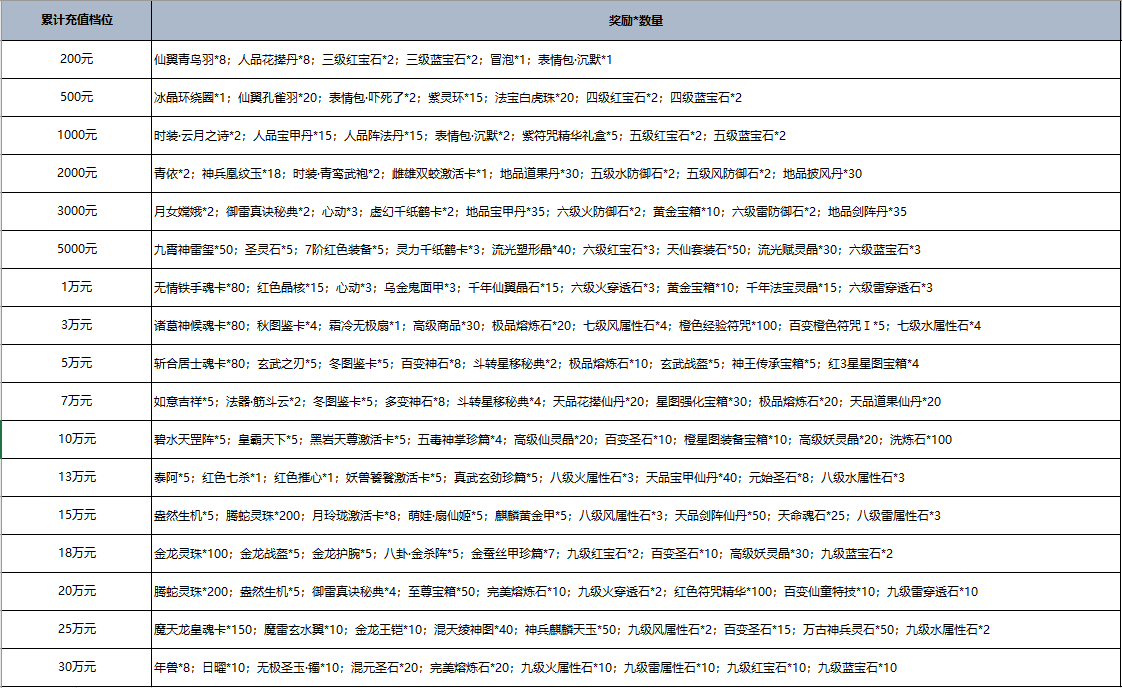This screenshot has height=688, width=1122.
Task: Select the rewards cell starting with 盎然生机*5
Action: (635, 515)
